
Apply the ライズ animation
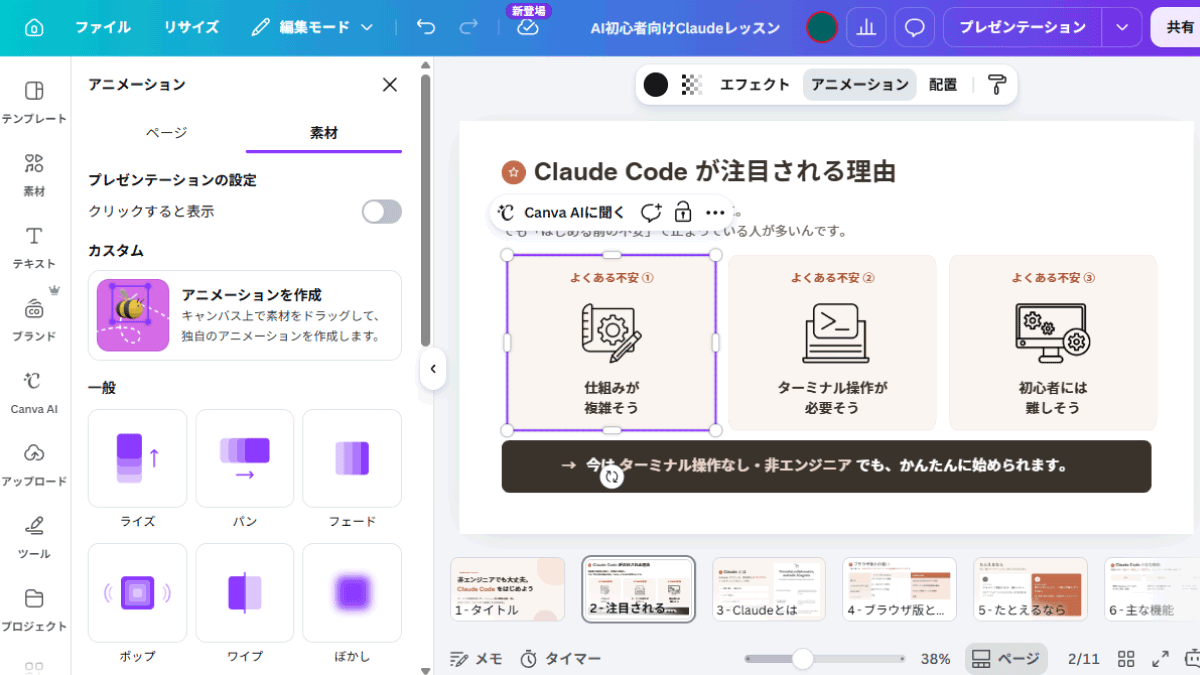click(138, 458)
